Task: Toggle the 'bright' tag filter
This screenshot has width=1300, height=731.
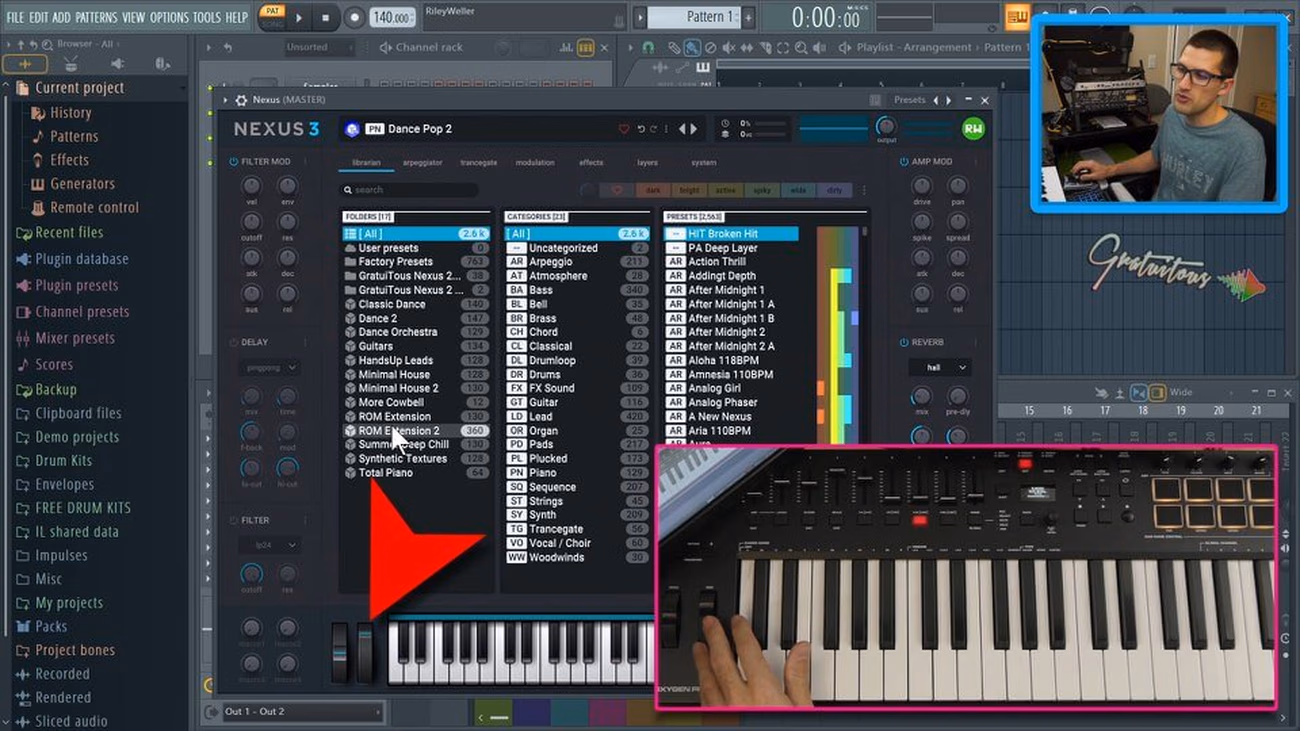Action: click(689, 190)
